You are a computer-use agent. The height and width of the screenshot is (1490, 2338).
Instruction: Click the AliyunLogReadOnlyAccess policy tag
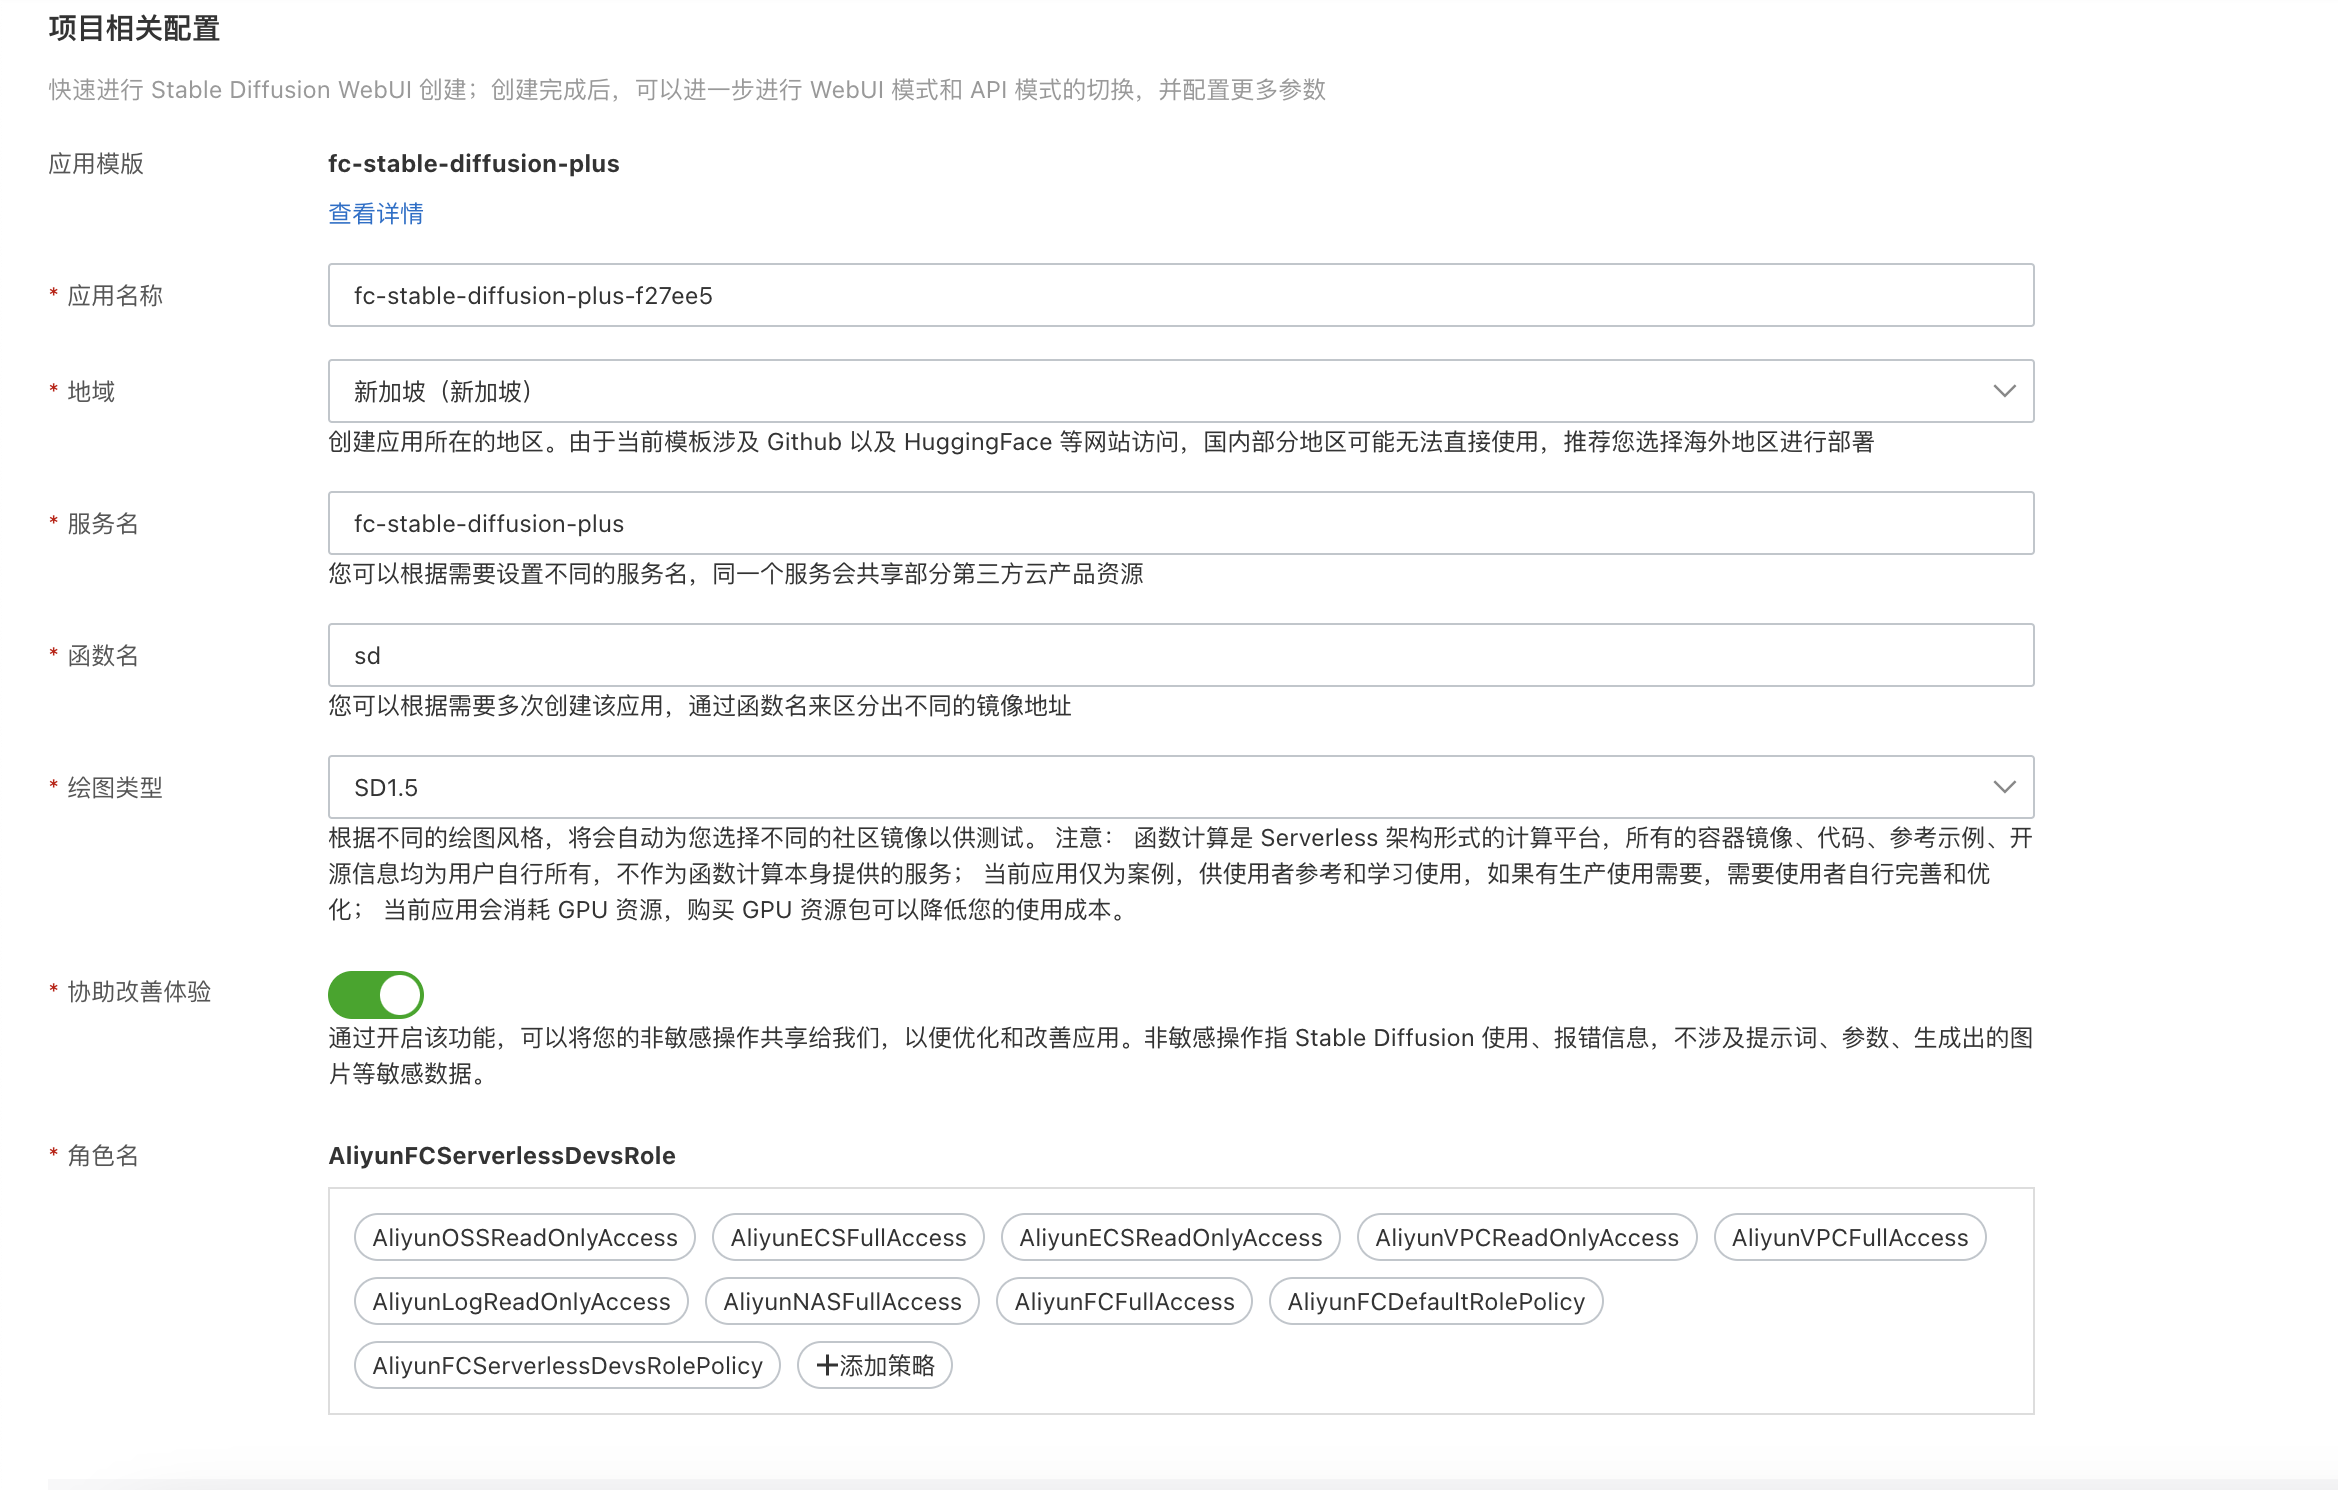(521, 1301)
